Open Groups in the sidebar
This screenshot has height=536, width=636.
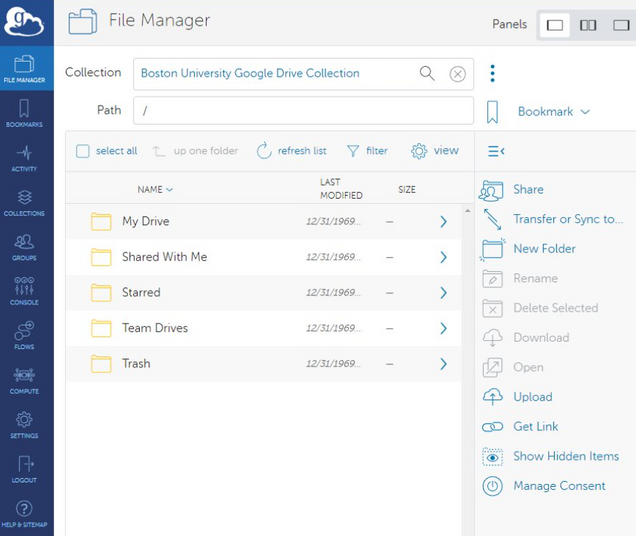(x=24, y=246)
